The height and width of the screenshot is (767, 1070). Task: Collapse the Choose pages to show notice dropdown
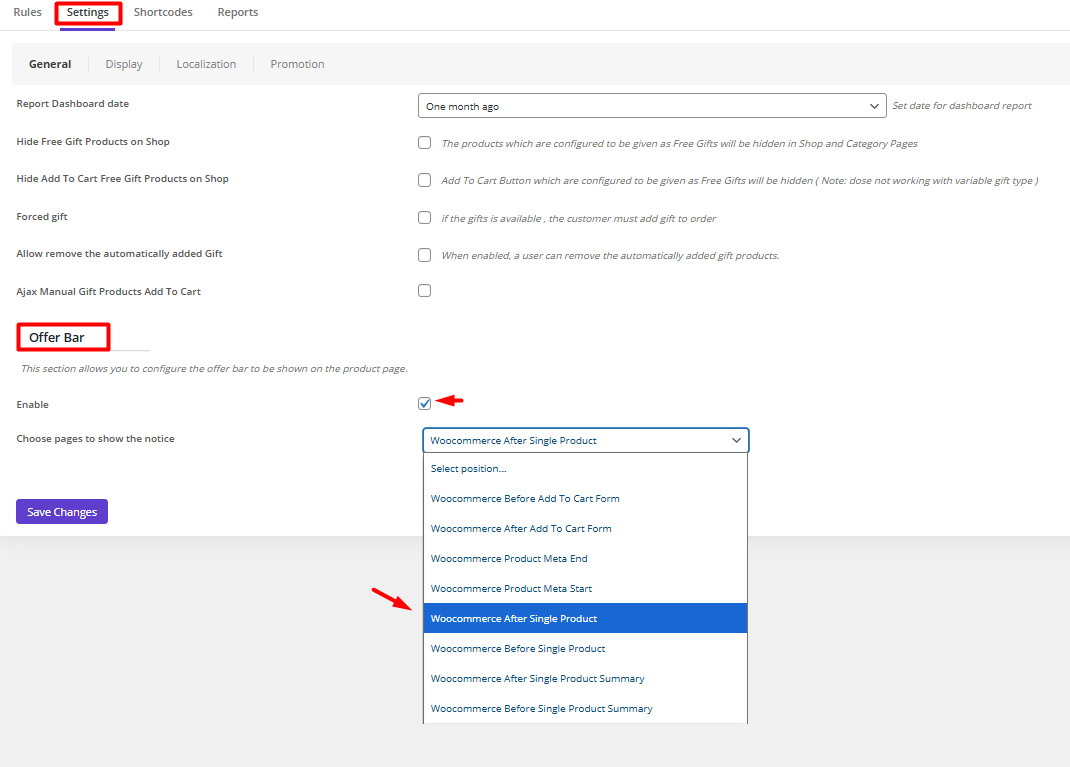pyautogui.click(x=585, y=440)
